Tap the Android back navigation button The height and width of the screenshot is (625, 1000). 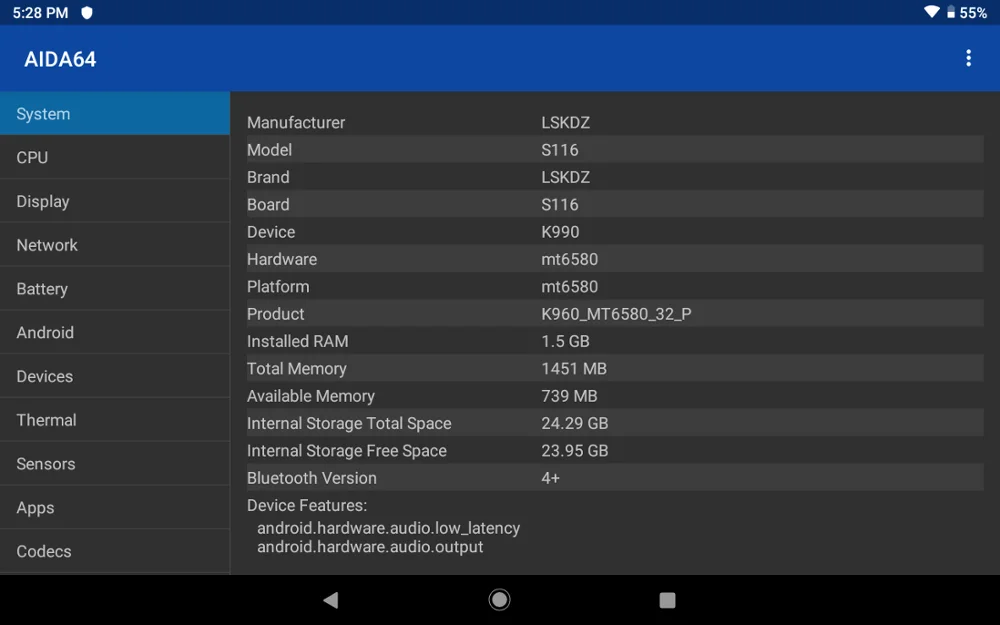coord(331,599)
